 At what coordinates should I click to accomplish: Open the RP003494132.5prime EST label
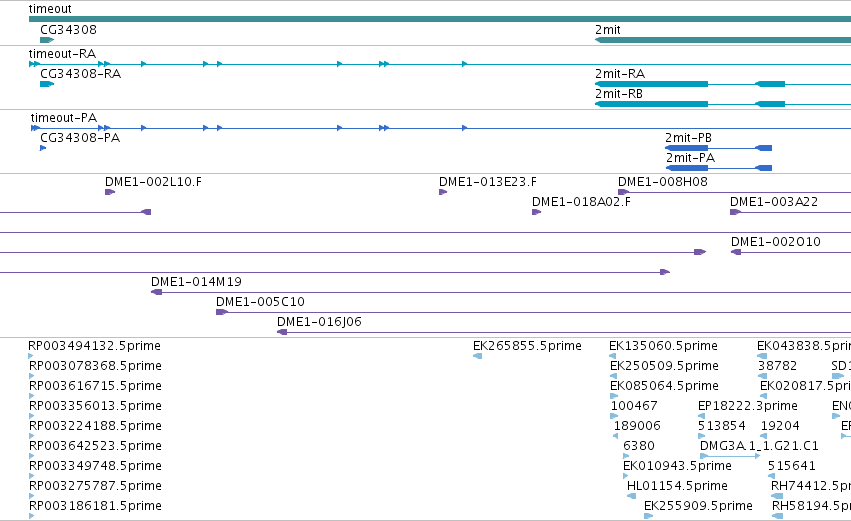click(94, 346)
